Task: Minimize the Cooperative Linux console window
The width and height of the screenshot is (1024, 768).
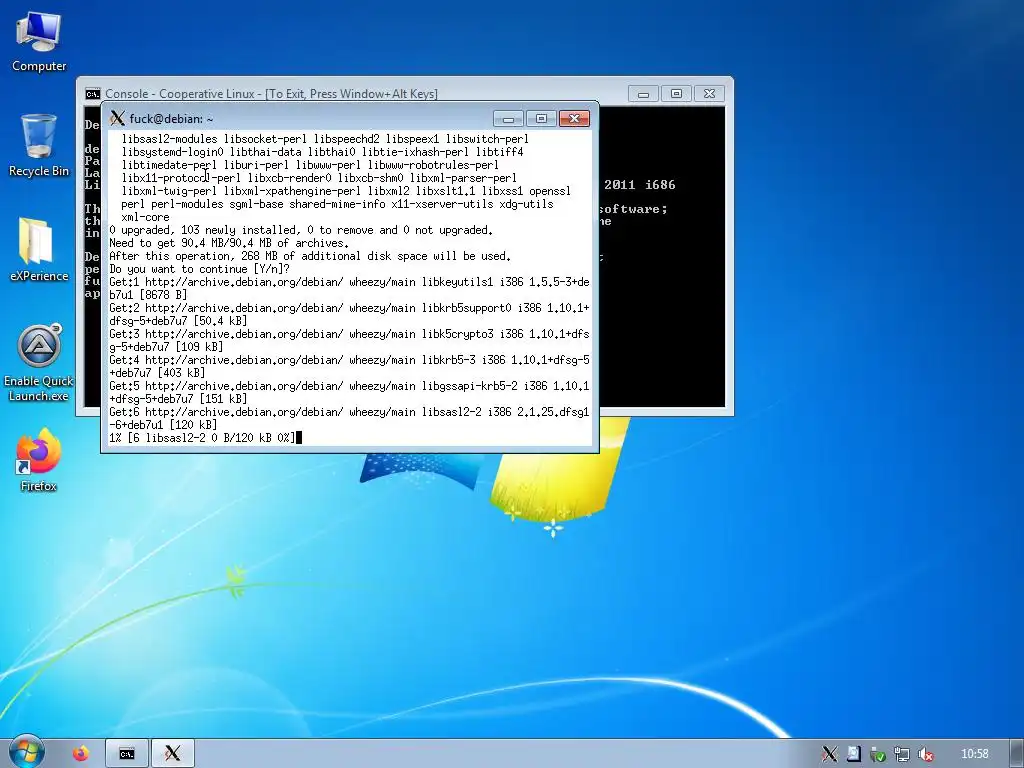Action: tap(643, 94)
